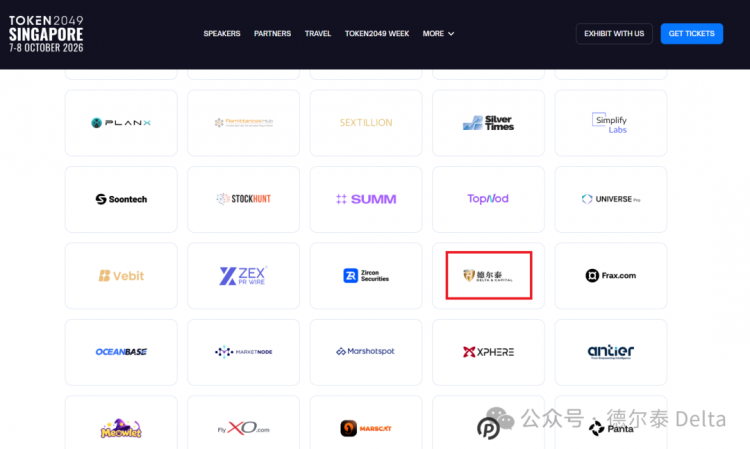Open the Speakers menu item
Screen dimensions: 750x449
pos(222,33)
